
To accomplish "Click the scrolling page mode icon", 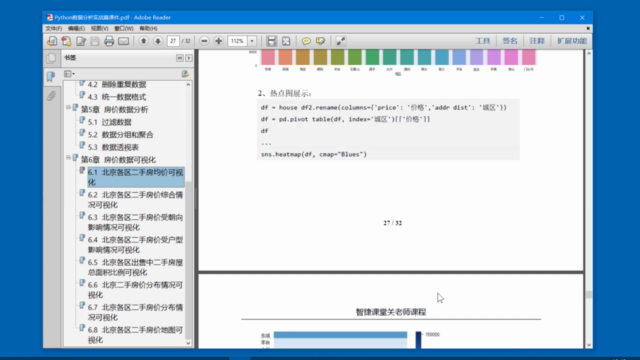I will (271, 41).
